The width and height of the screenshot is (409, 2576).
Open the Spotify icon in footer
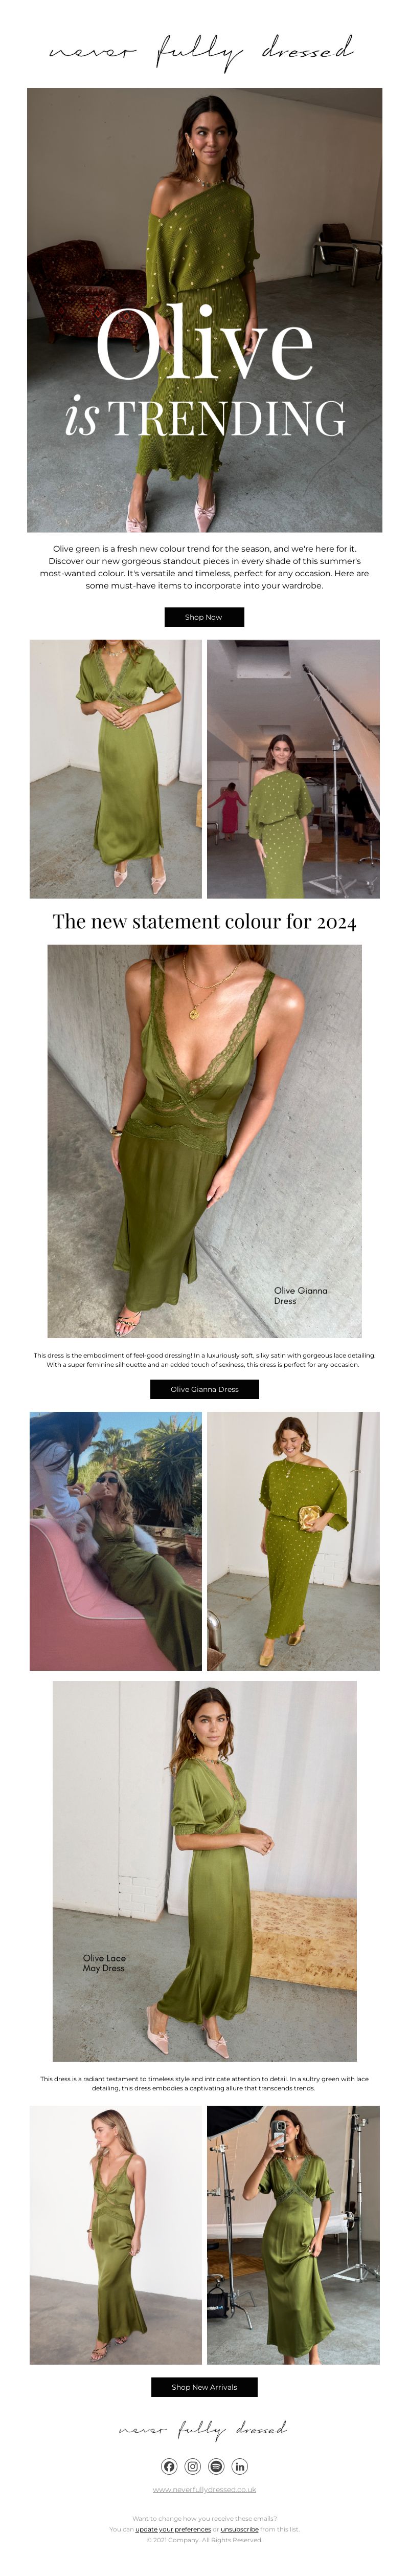[216, 2466]
